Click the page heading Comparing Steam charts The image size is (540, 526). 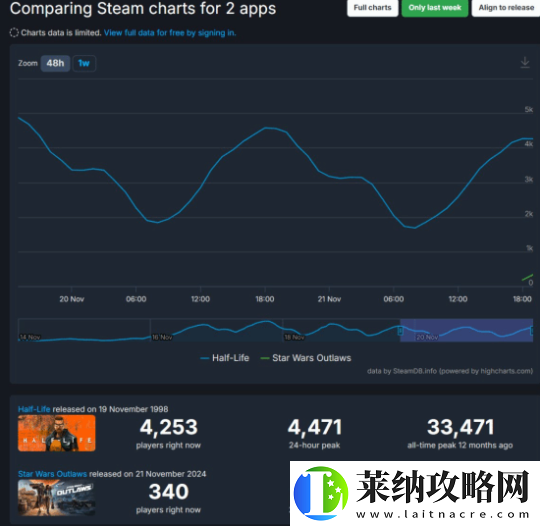(143, 9)
